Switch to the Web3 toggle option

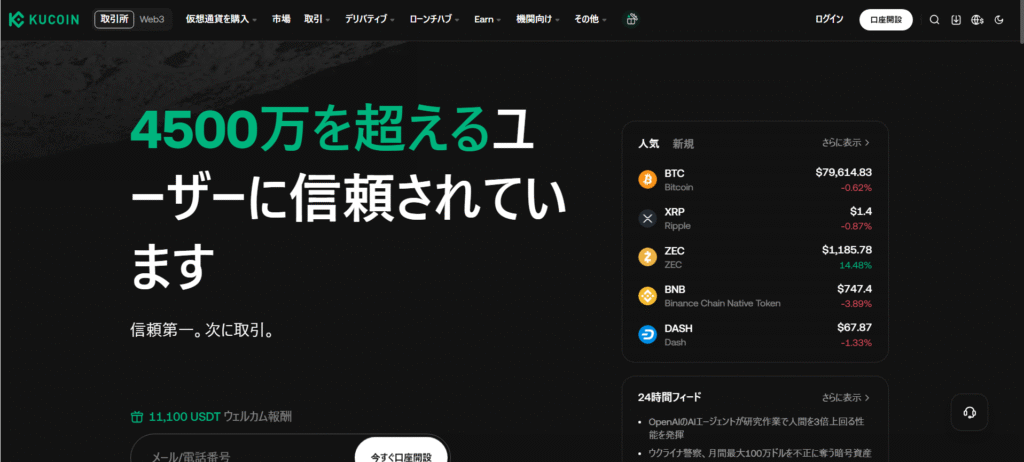click(x=152, y=20)
